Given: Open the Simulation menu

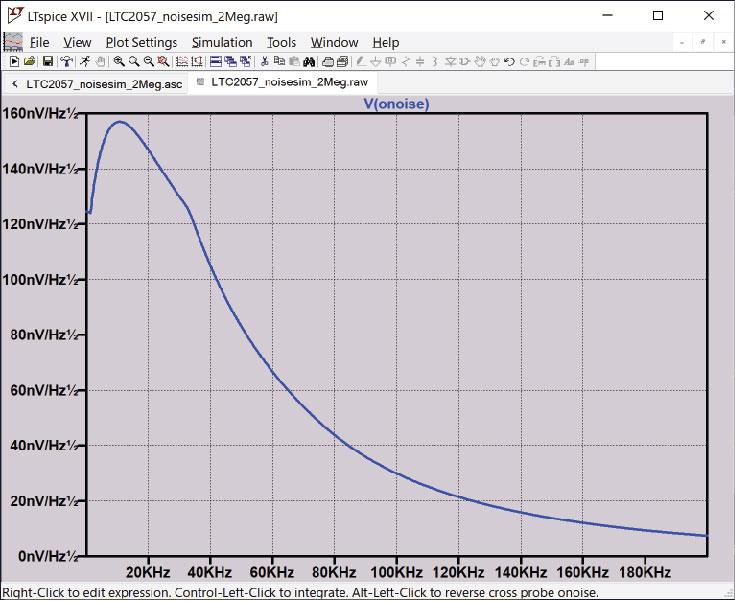Looking at the screenshot, I should click(x=222, y=42).
